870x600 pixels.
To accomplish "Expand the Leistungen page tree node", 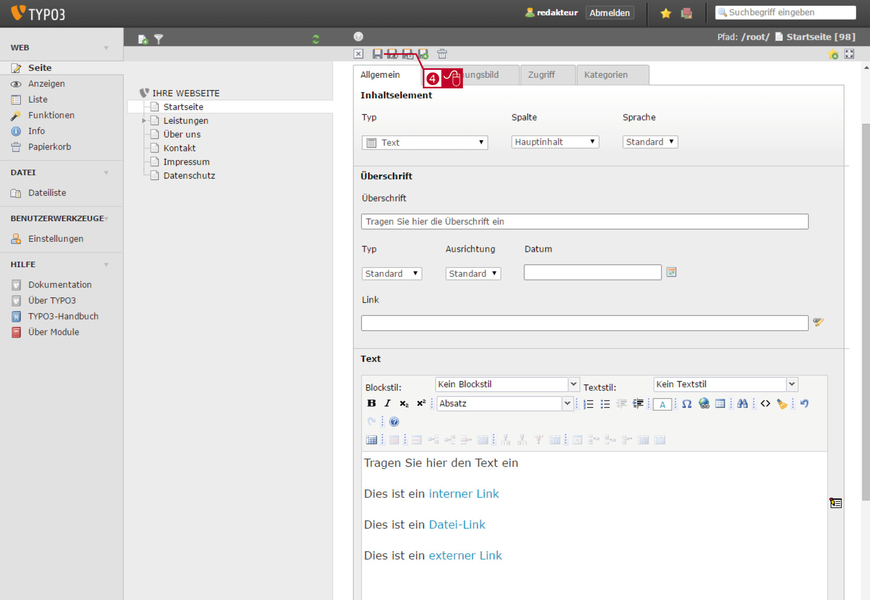I will click(144, 120).
